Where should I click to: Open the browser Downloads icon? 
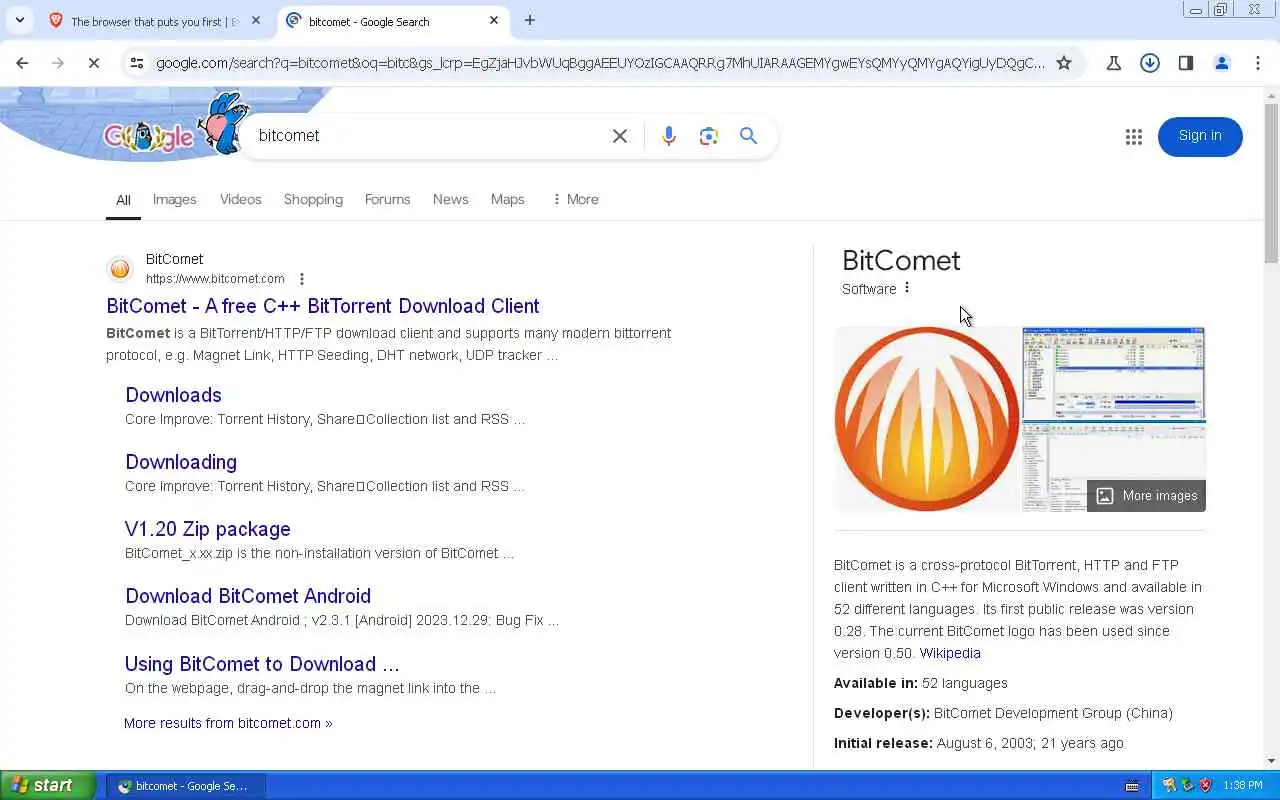(x=1150, y=63)
